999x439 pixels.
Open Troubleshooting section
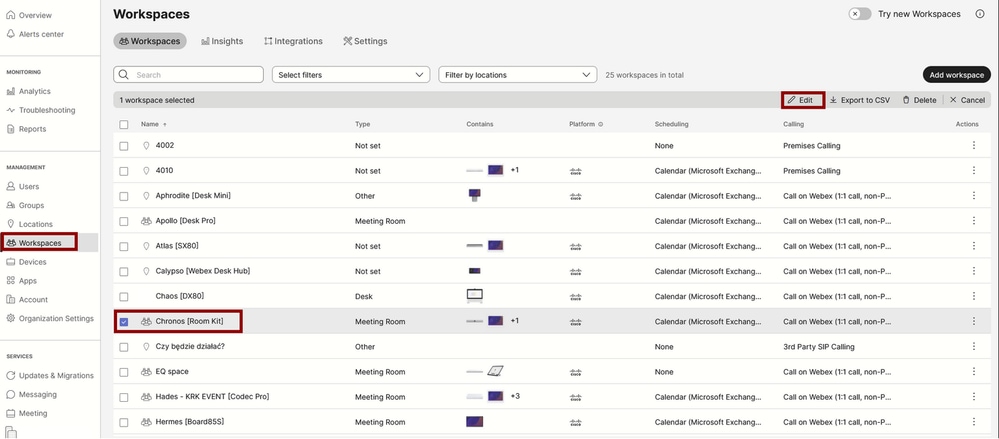41,110
